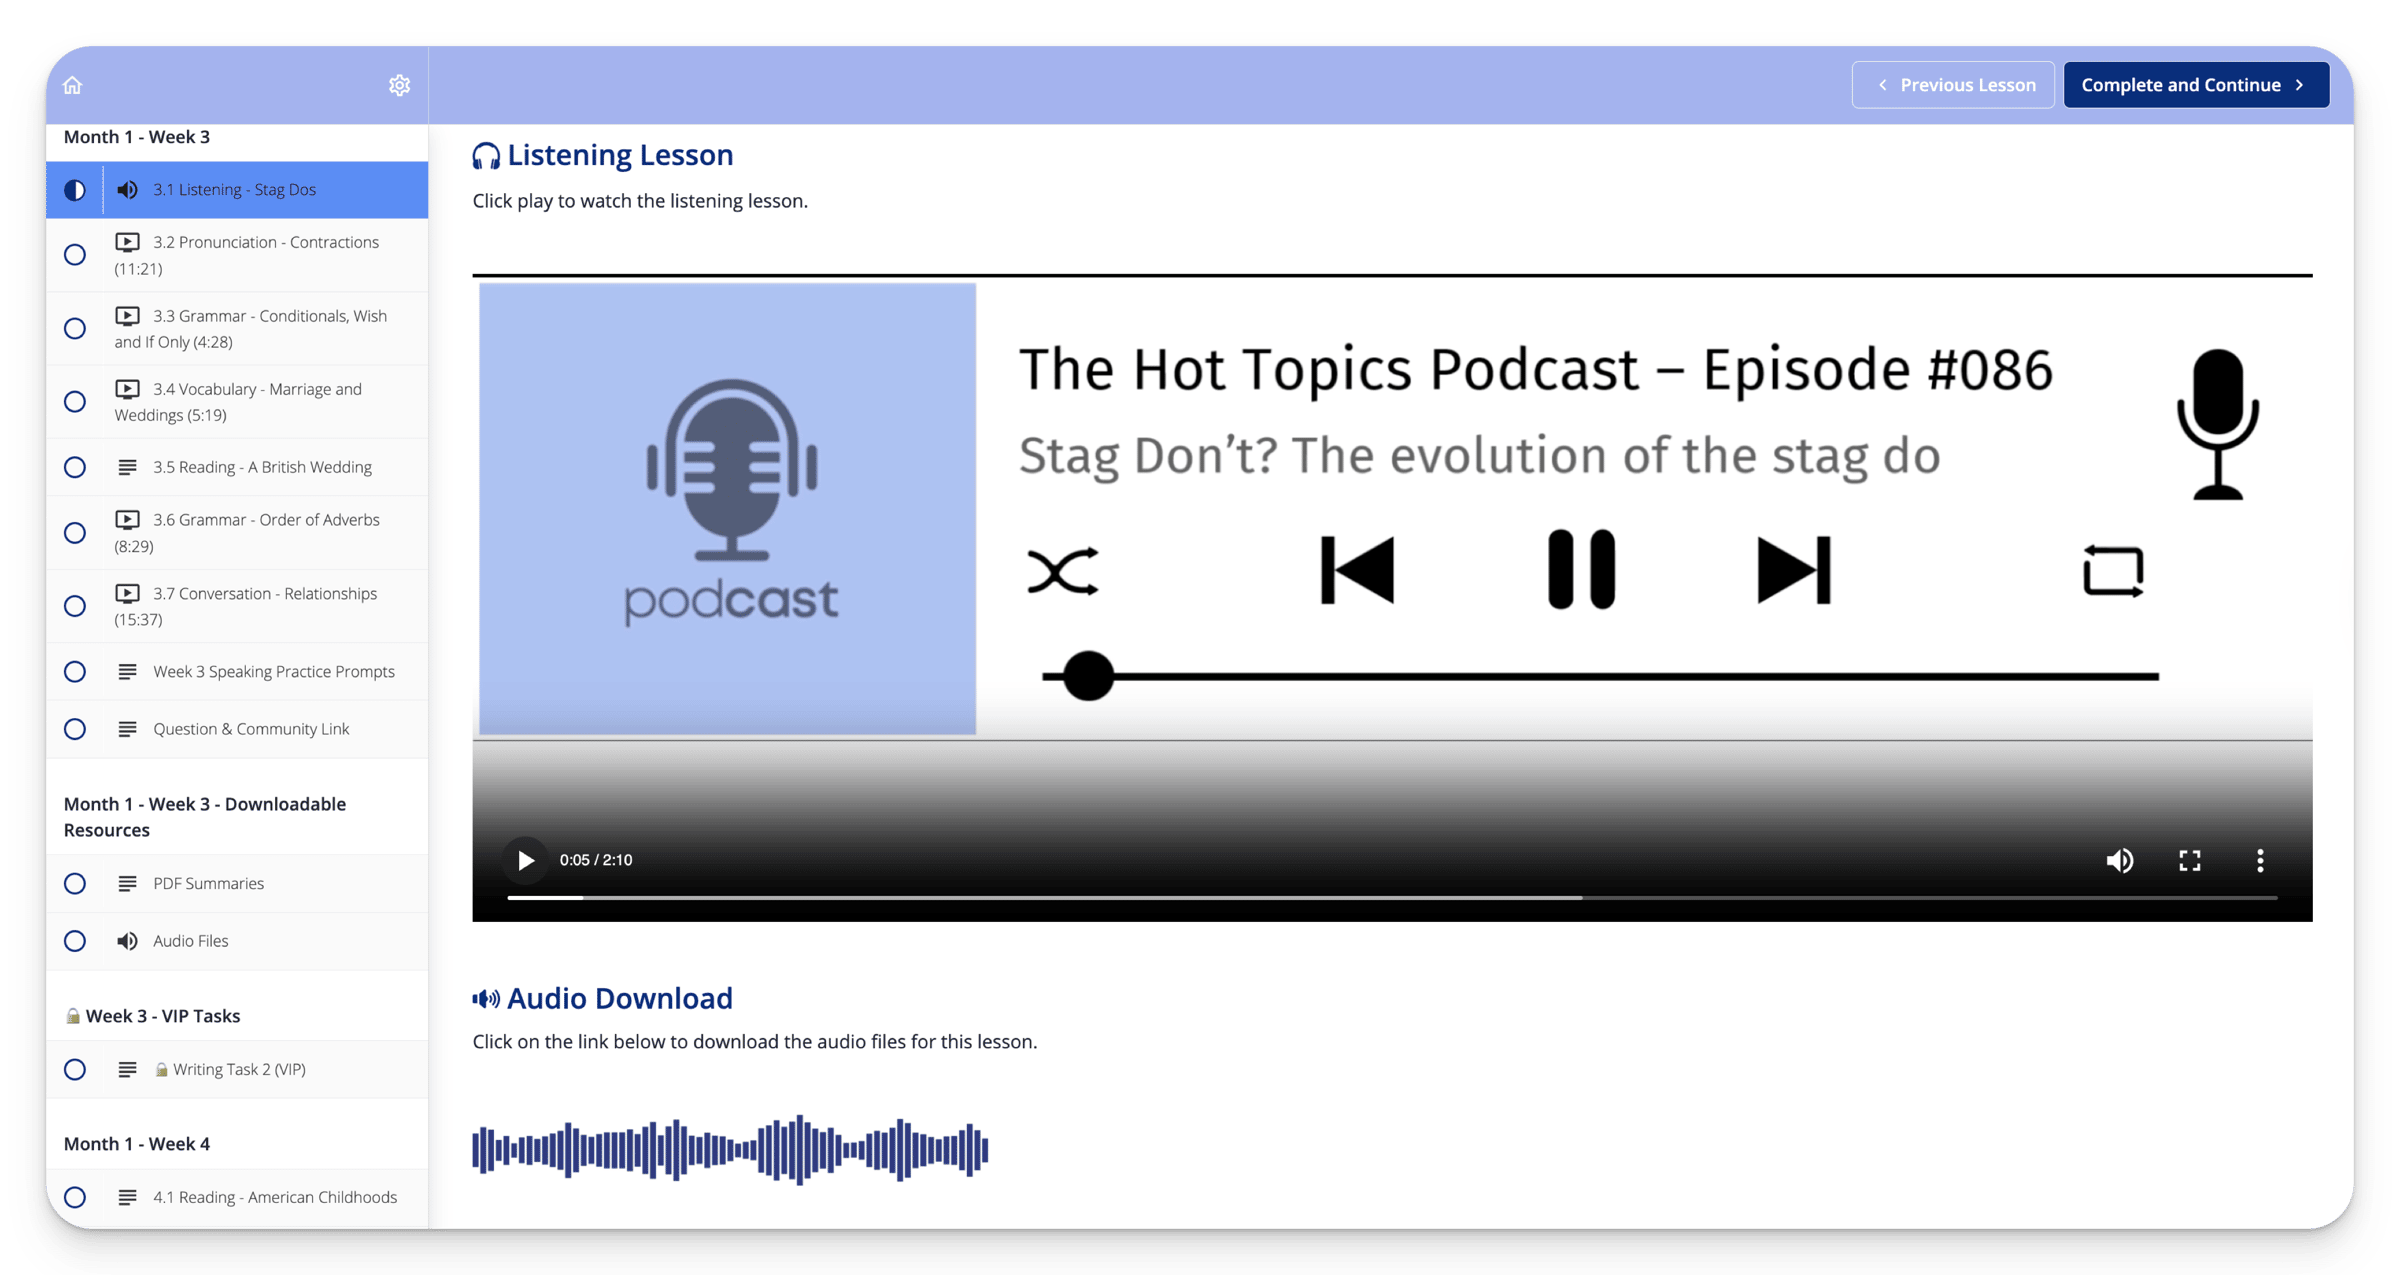This screenshot has height=1275, width=2400.
Task: Click the home icon in sidebar header
Action: (x=72, y=85)
